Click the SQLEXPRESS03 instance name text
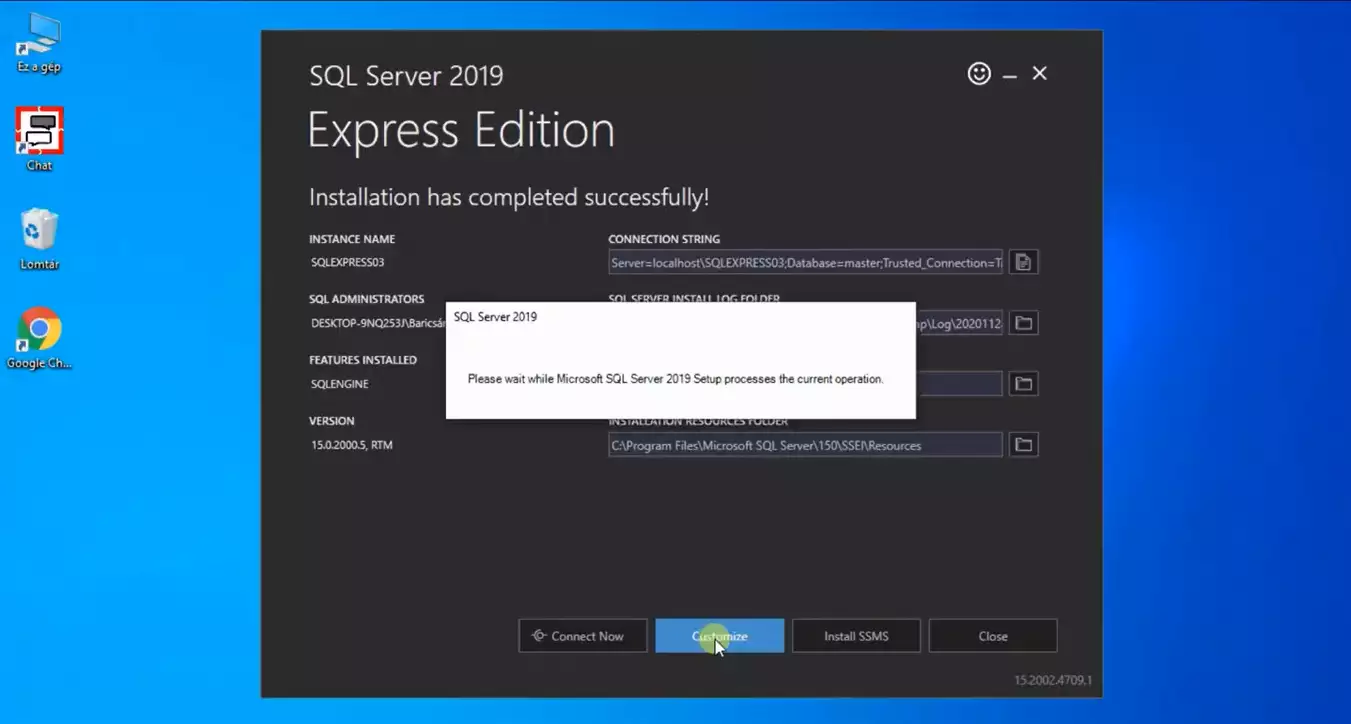 (348, 262)
